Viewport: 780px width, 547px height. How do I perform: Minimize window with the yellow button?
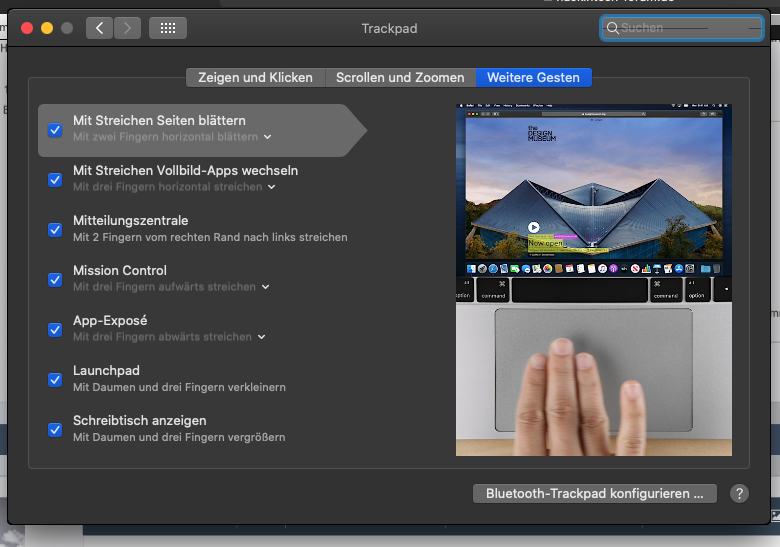[x=47, y=28]
